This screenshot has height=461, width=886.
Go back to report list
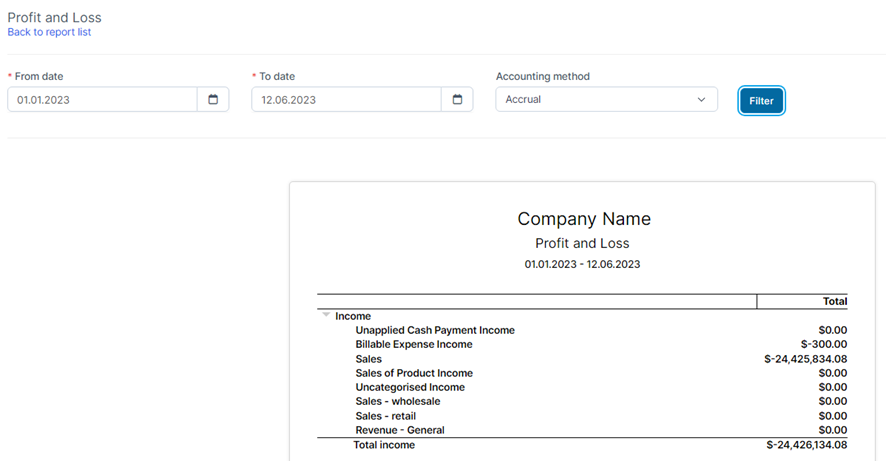click(49, 32)
